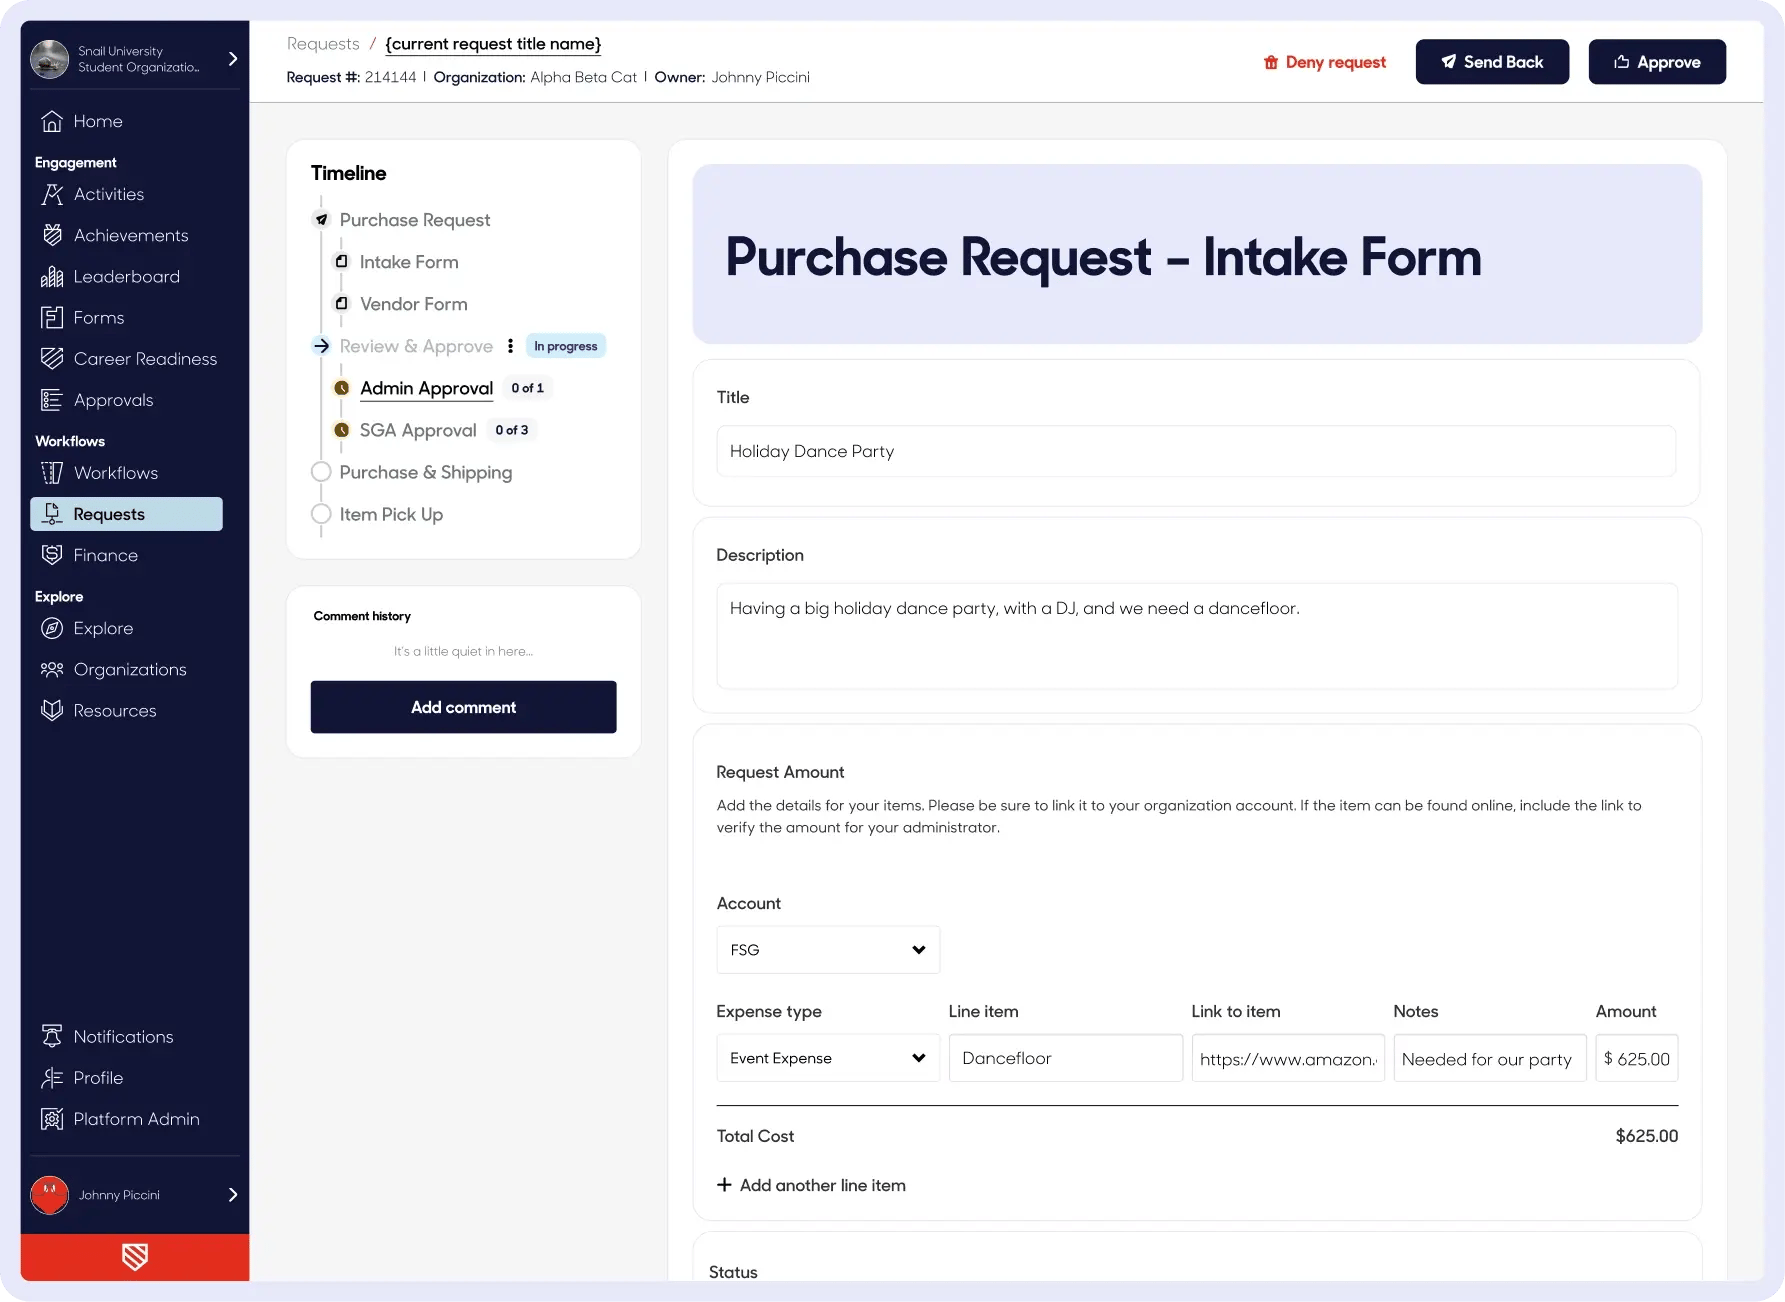Screen dimensions: 1785x1302
Task: Click the Review & Approve arrow icon
Action: pos(321,346)
